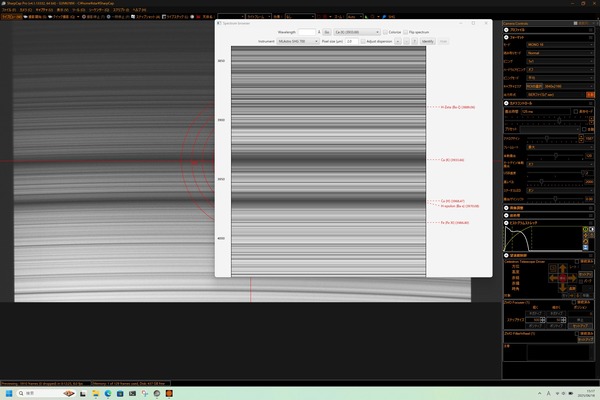Open the File menu in SharpCap
The height and width of the screenshot is (400, 600).
point(9,10)
